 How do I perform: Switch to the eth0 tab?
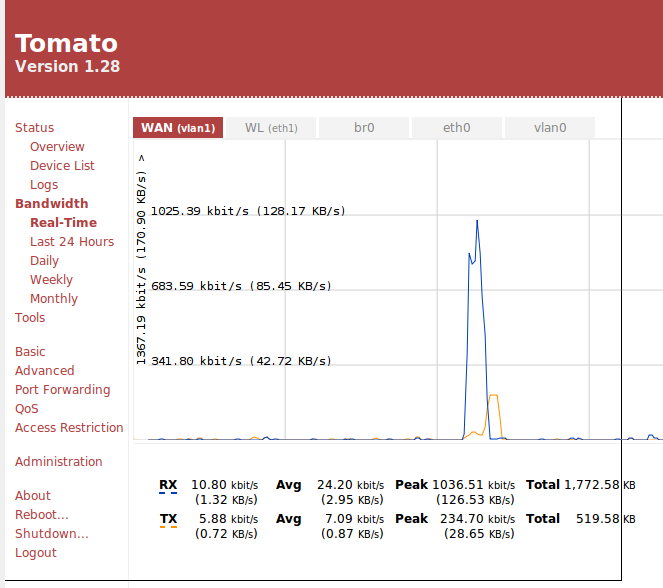tap(457, 128)
